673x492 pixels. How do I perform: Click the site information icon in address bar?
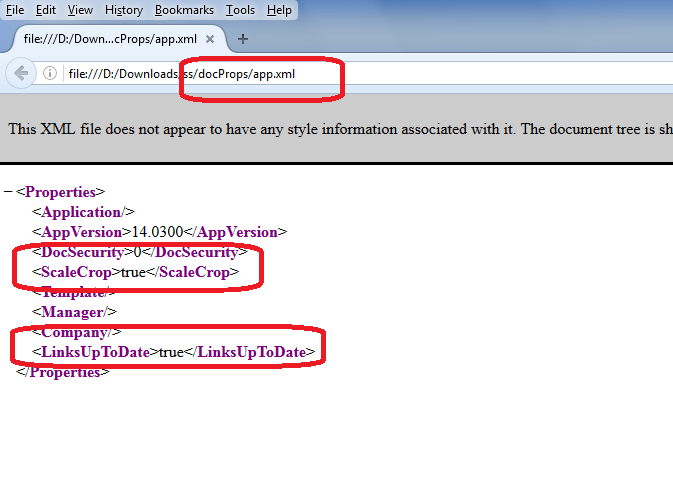pyautogui.click(x=49, y=73)
